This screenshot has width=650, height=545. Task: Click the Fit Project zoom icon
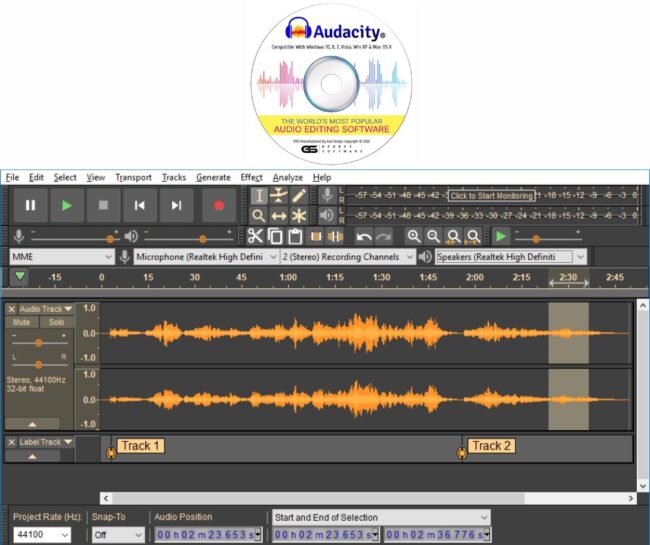tap(473, 237)
